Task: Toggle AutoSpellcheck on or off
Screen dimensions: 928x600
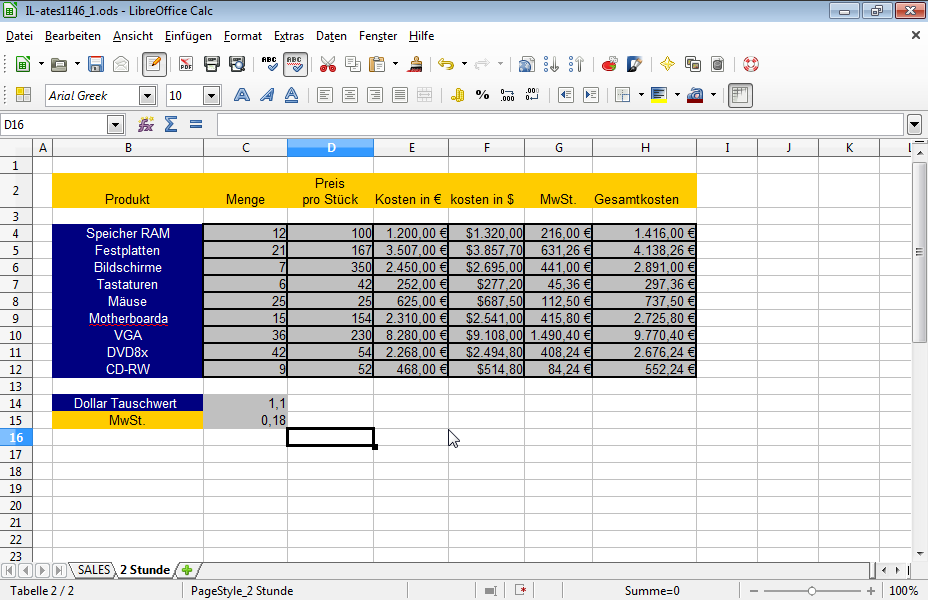Action: click(295, 64)
